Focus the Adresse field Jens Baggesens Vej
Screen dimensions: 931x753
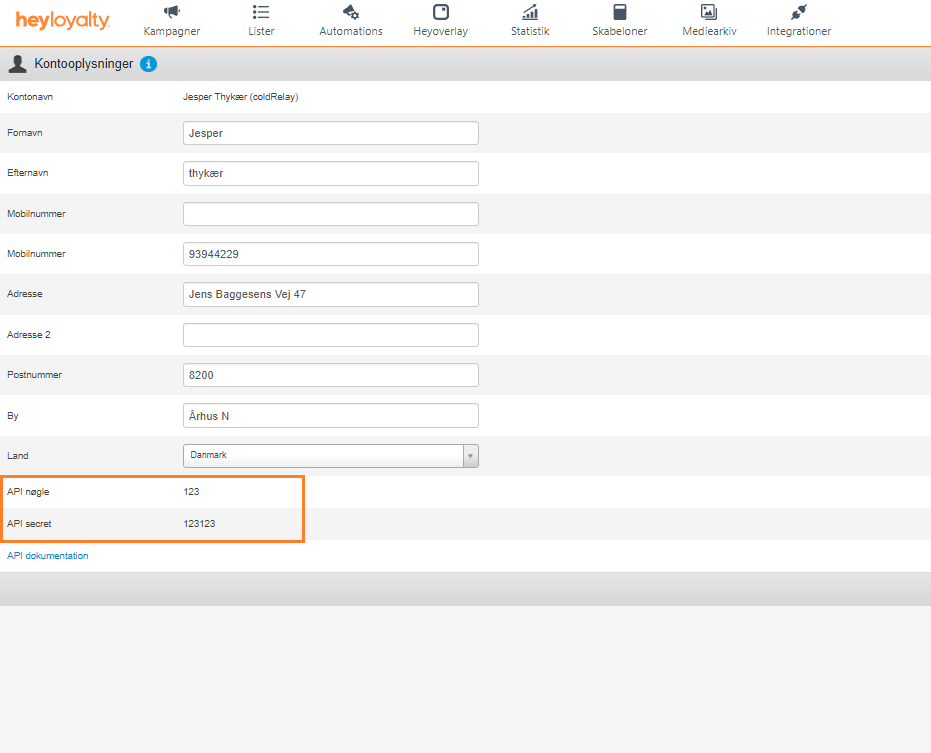tap(331, 295)
